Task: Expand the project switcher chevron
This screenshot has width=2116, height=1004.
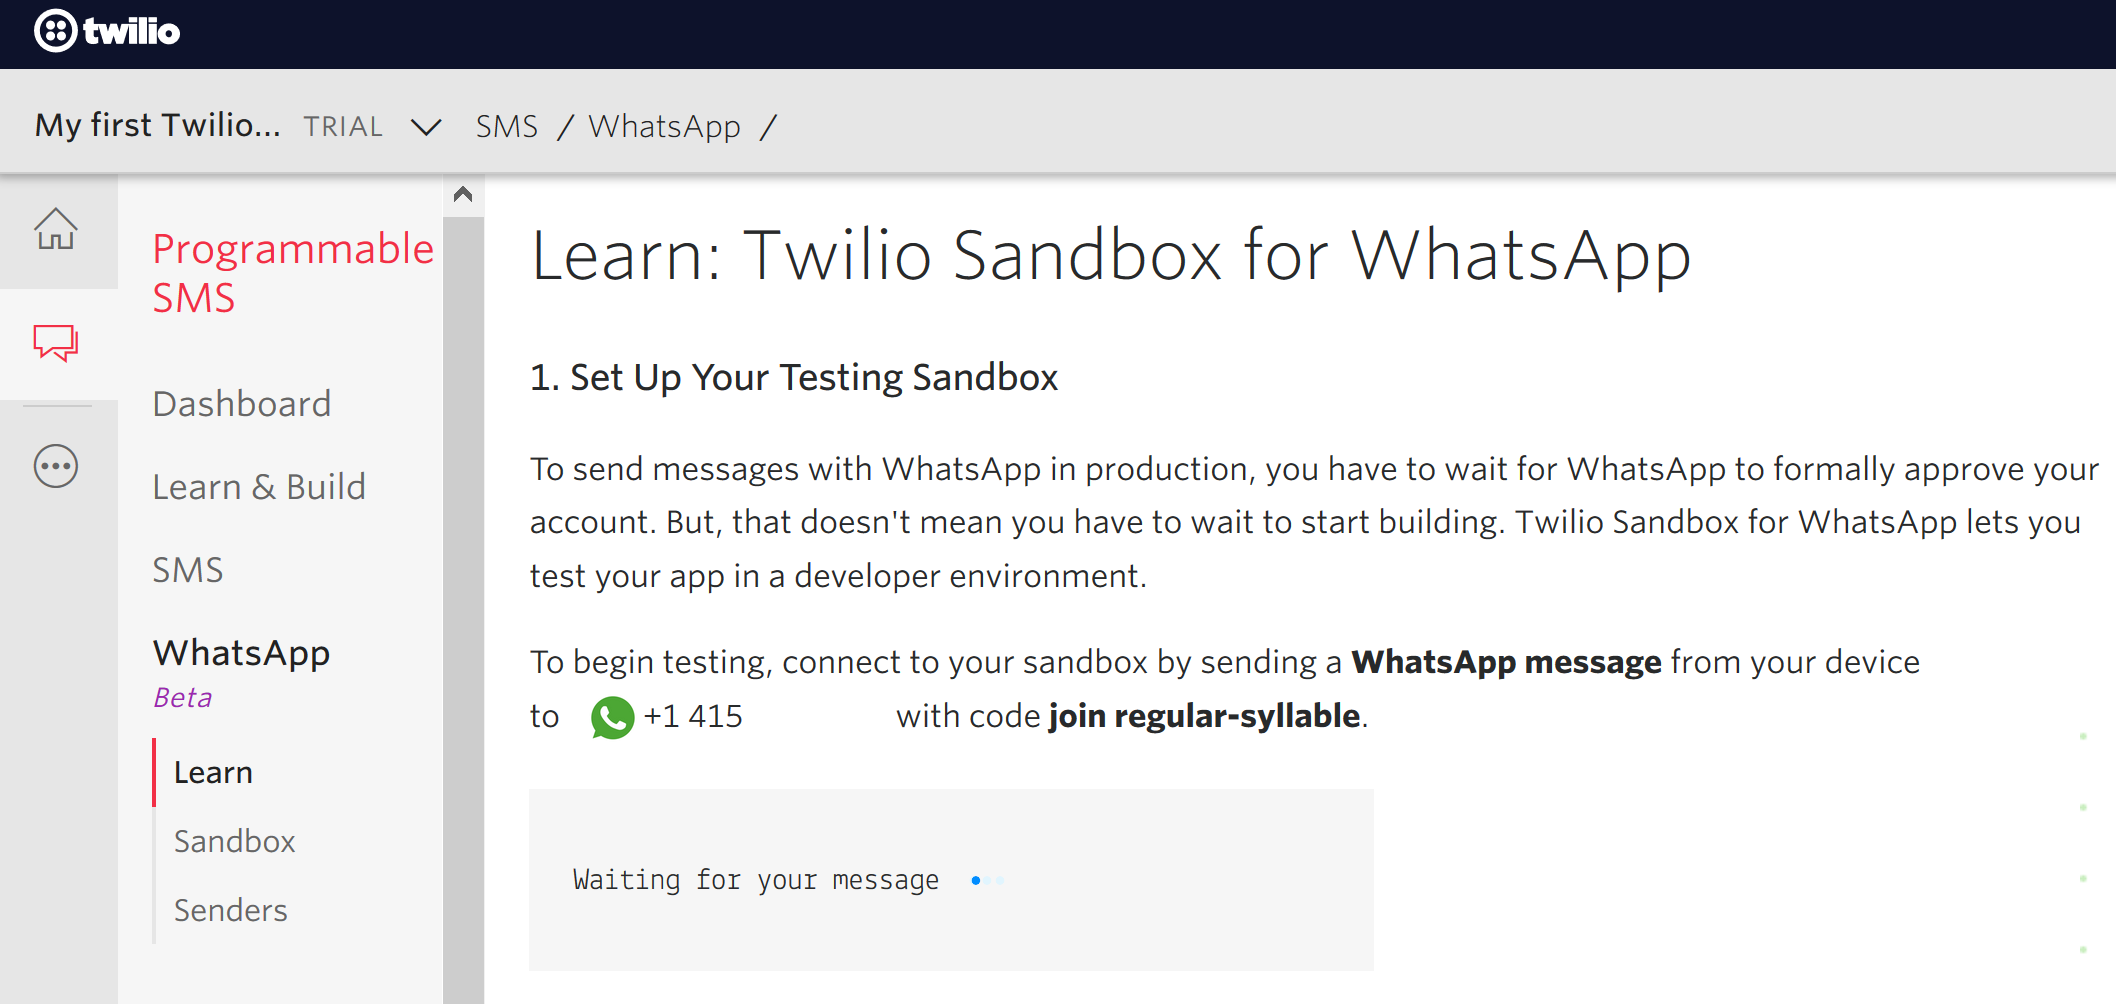Action: click(426, 127)
